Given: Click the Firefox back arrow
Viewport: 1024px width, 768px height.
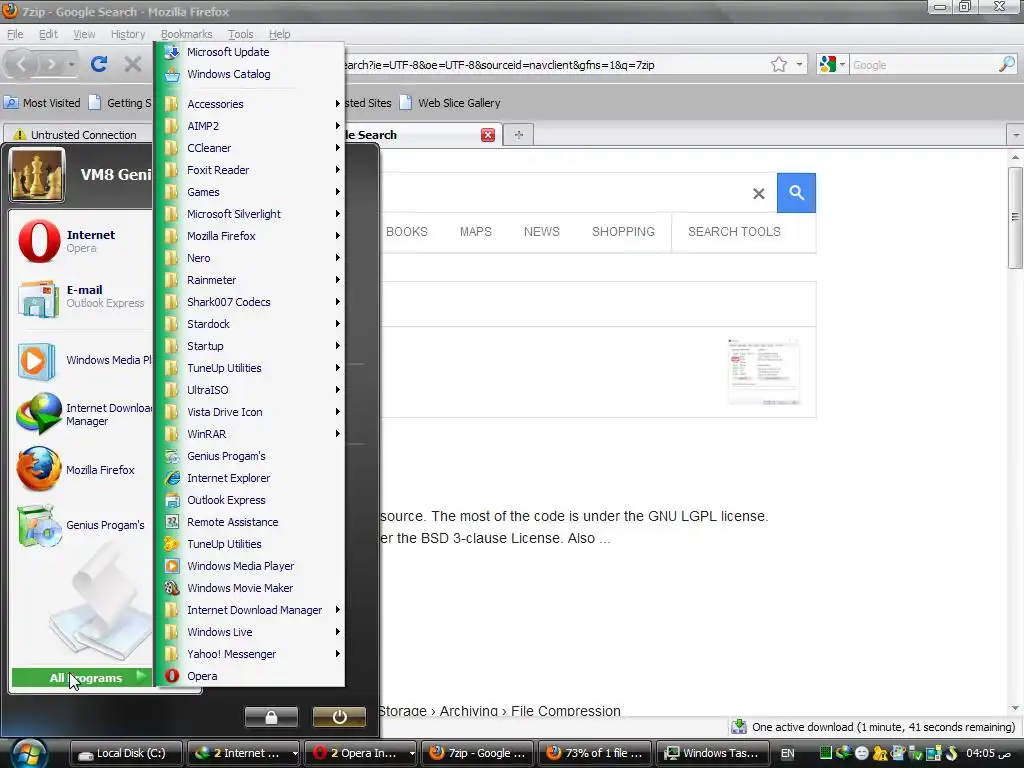Looking at the screenshot, I should (x=22, y=64).
